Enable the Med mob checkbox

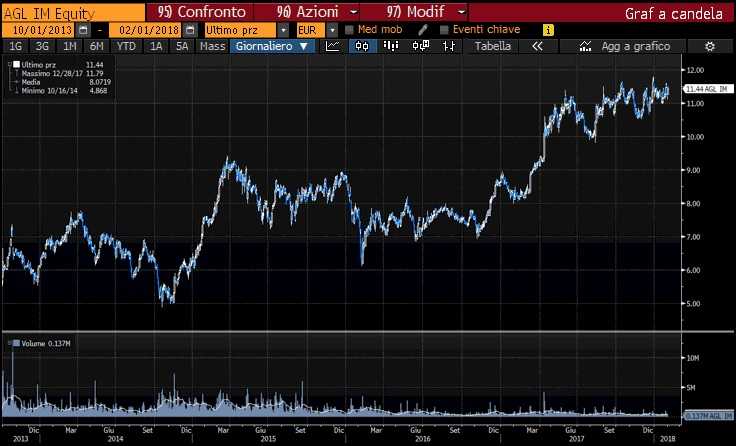[x=349, y=30]
